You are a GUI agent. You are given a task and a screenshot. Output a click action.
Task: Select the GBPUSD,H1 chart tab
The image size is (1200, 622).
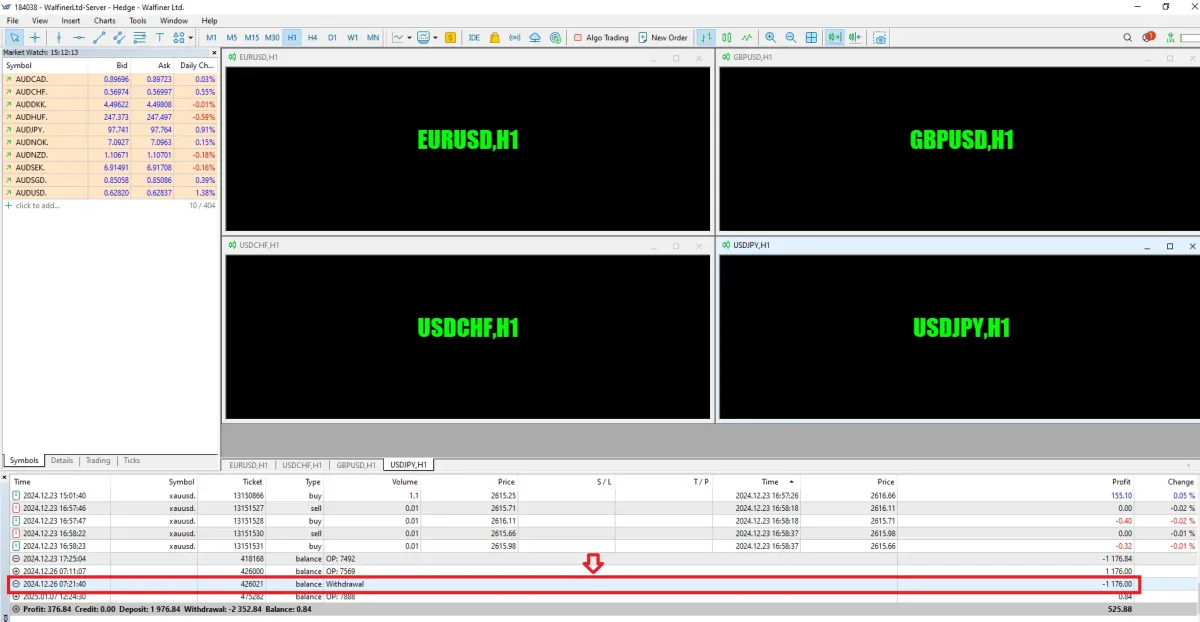(x=356, y=465)
